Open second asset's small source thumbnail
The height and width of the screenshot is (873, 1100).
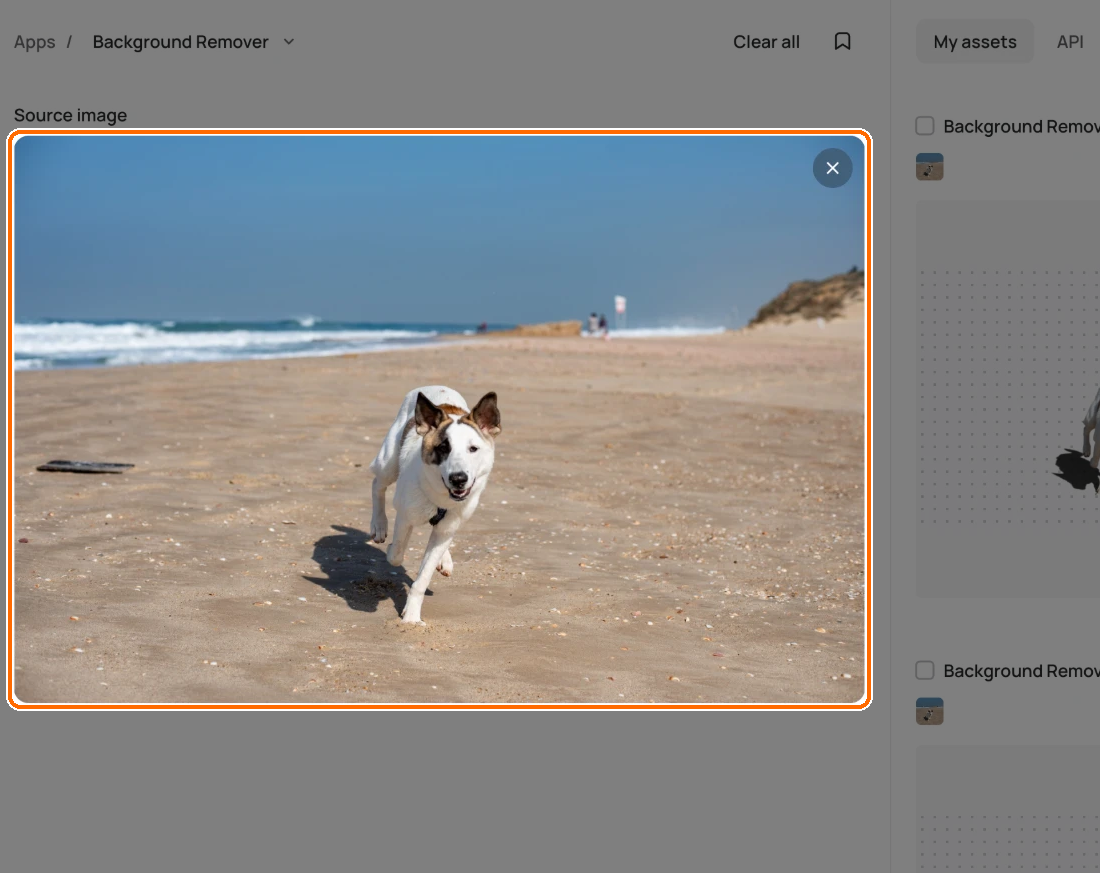click(930, 711)
